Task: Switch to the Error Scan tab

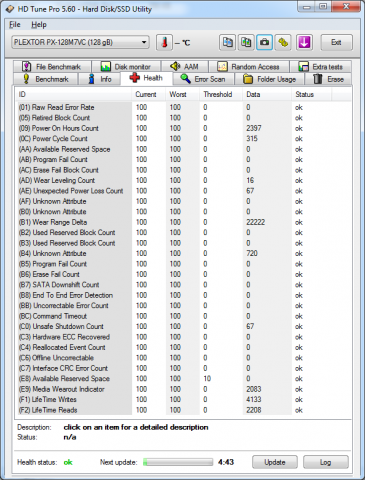Action: 203,79
